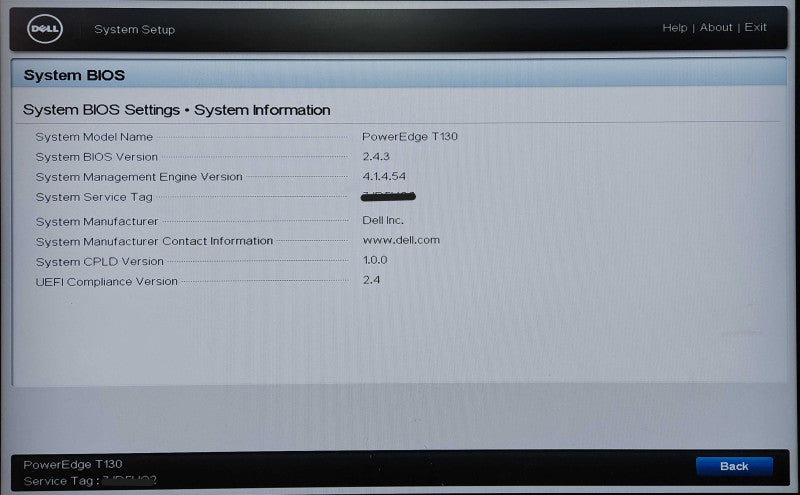
Task: Select System Management Engine Version label
Action: [x=139, y=177]
